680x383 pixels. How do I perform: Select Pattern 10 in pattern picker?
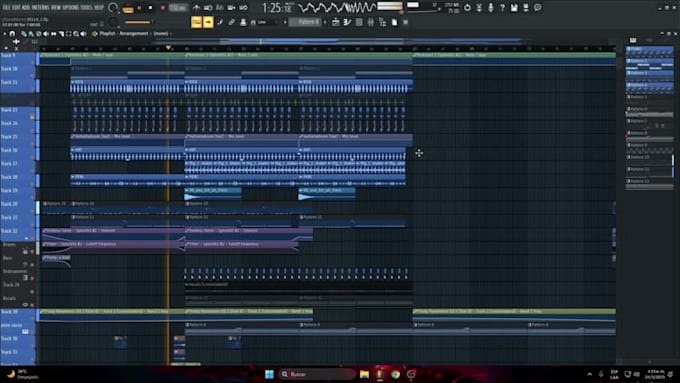[x=649, y=160]
